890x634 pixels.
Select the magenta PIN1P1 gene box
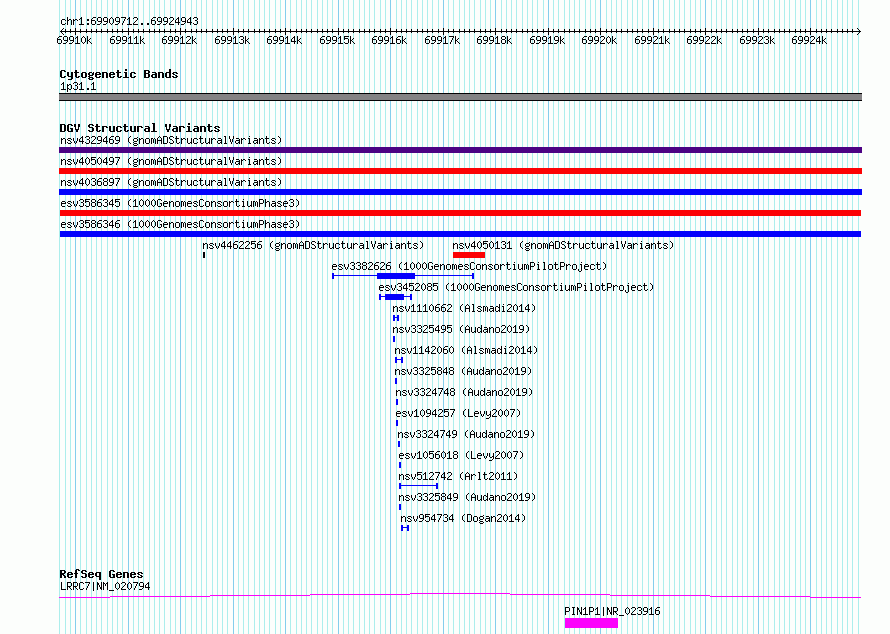point(591,623)
